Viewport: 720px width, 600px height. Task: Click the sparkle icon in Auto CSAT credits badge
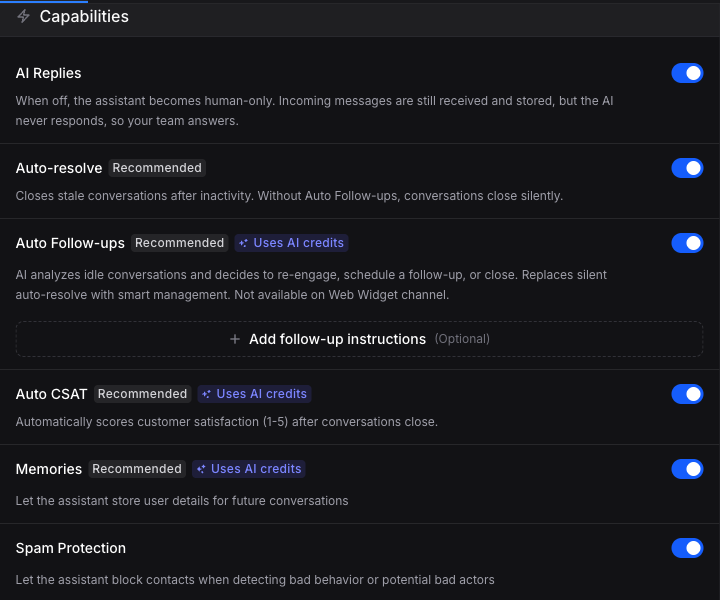pyautogui.click(x=206, y=394)
